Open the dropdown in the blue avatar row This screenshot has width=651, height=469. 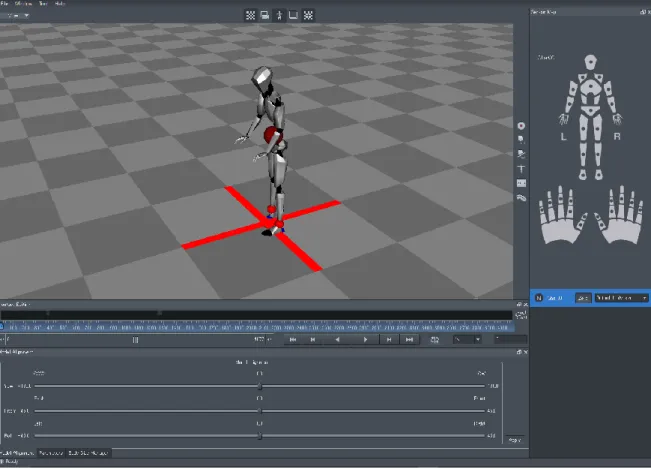pyautogui.click(x=622, y=298)
